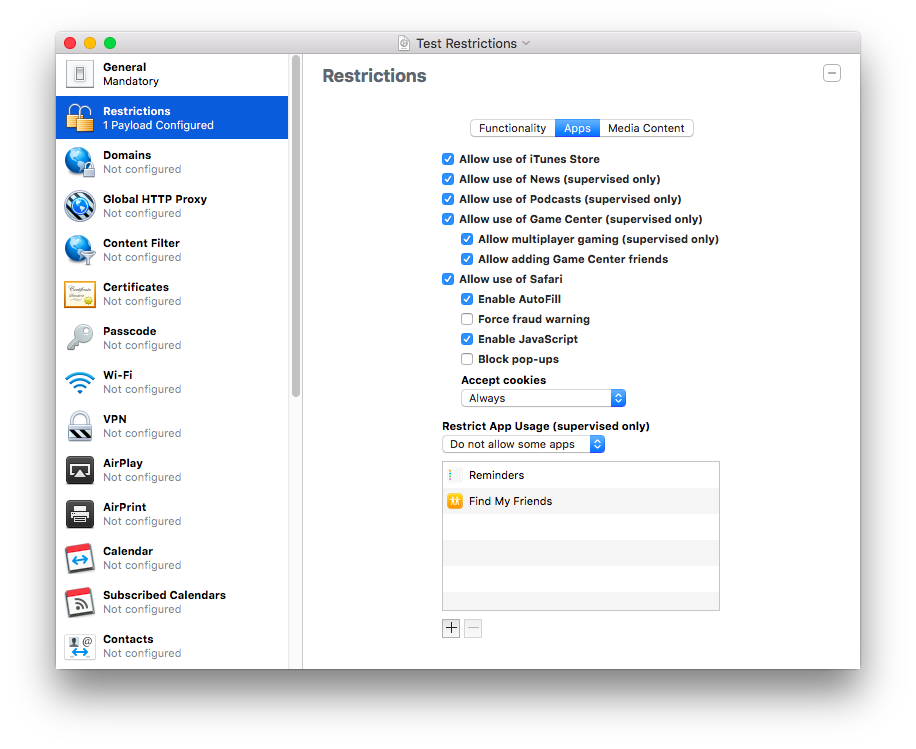916x749 pixels.
Task: Open the Domains globe icon
Action: (79, 162)
